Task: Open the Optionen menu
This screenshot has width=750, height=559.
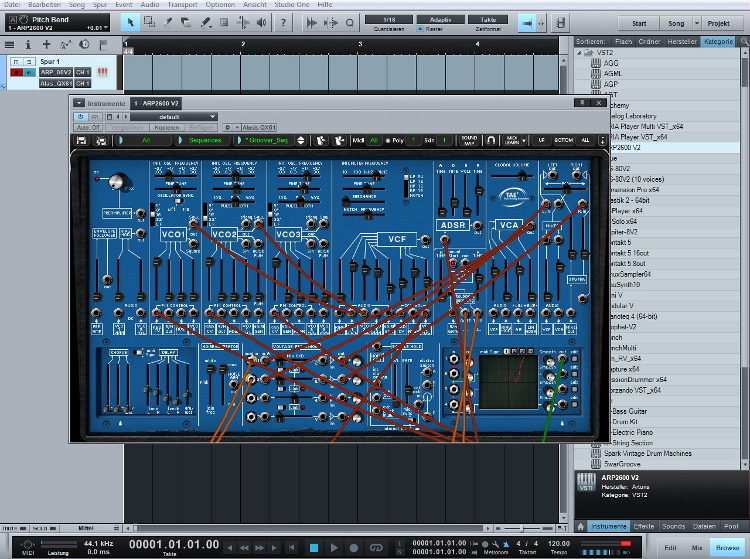Action: pos(220,4)
